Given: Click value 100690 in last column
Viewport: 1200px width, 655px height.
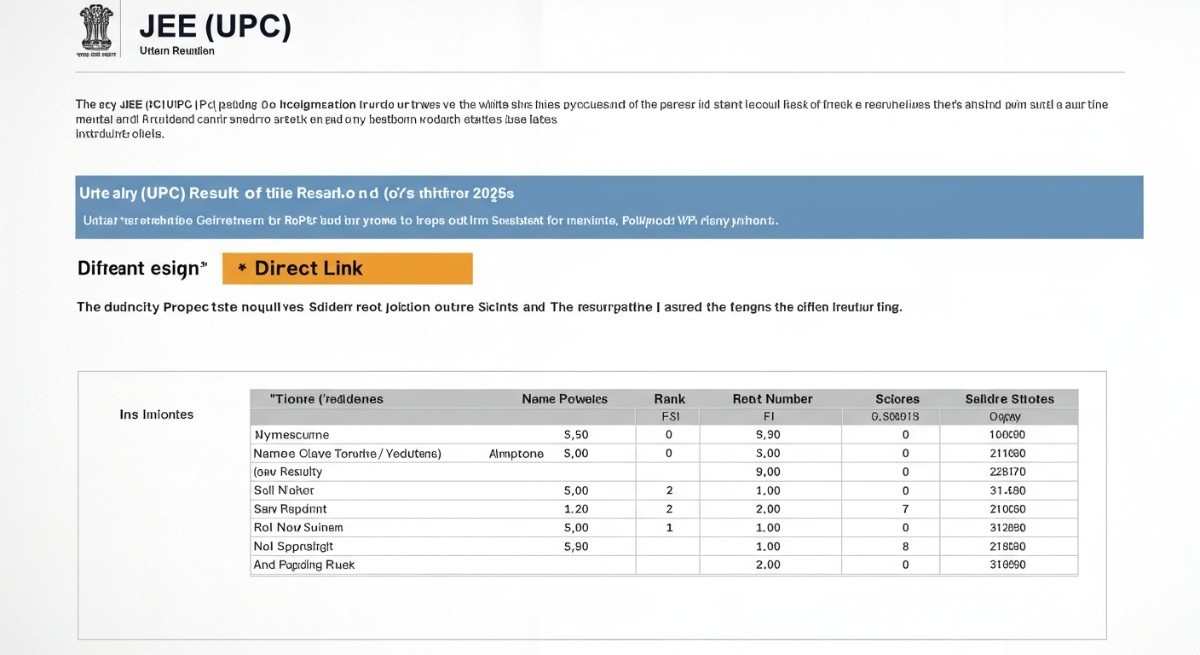Looking at the screenshot, I should (1006, 435).
